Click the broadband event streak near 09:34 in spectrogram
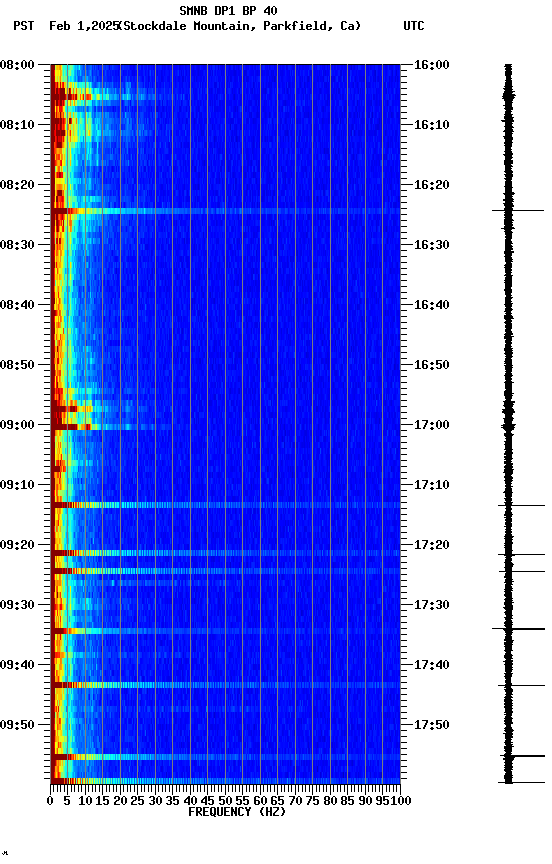552x864 pixels. (x=225, y=631)
